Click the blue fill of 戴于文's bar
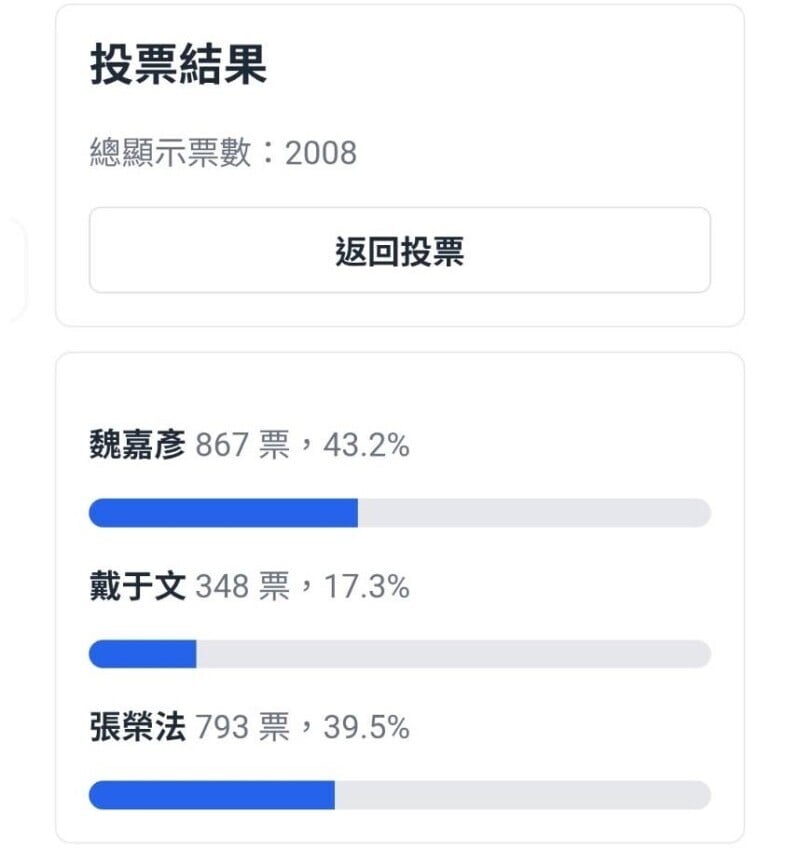 [x=143, y=654]
